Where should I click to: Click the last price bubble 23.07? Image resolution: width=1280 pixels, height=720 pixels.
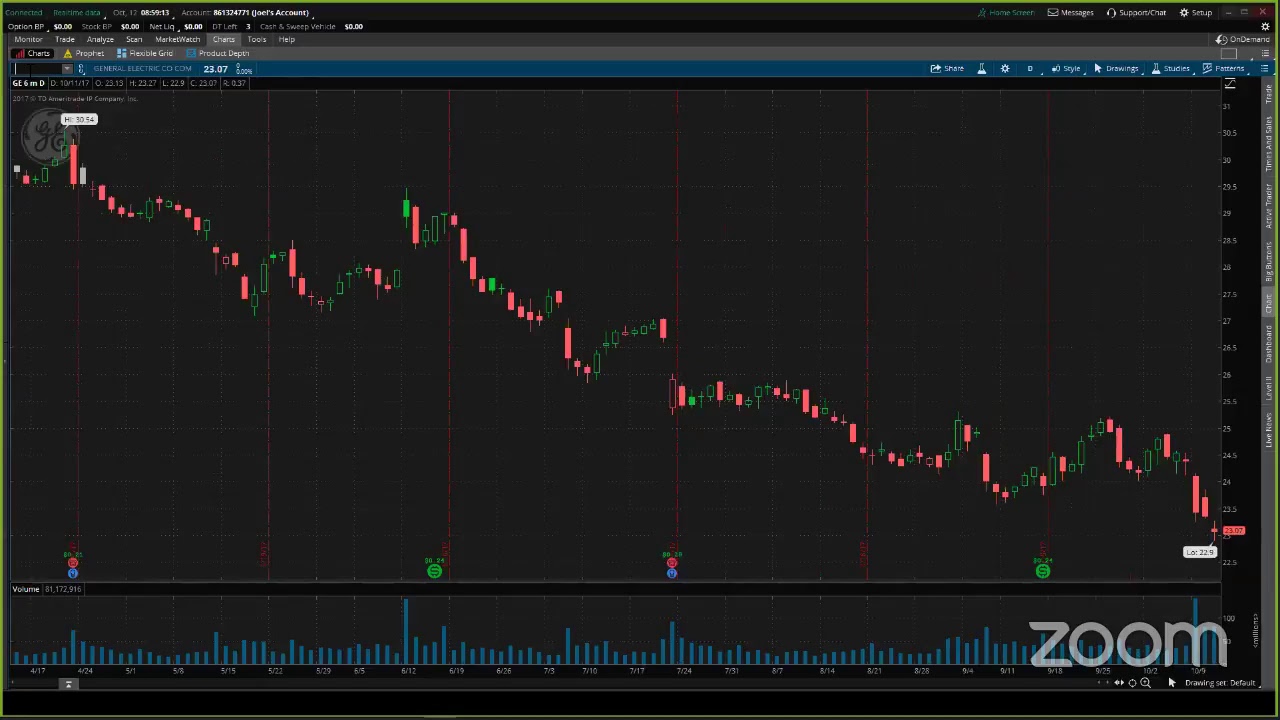[1234, 531]
